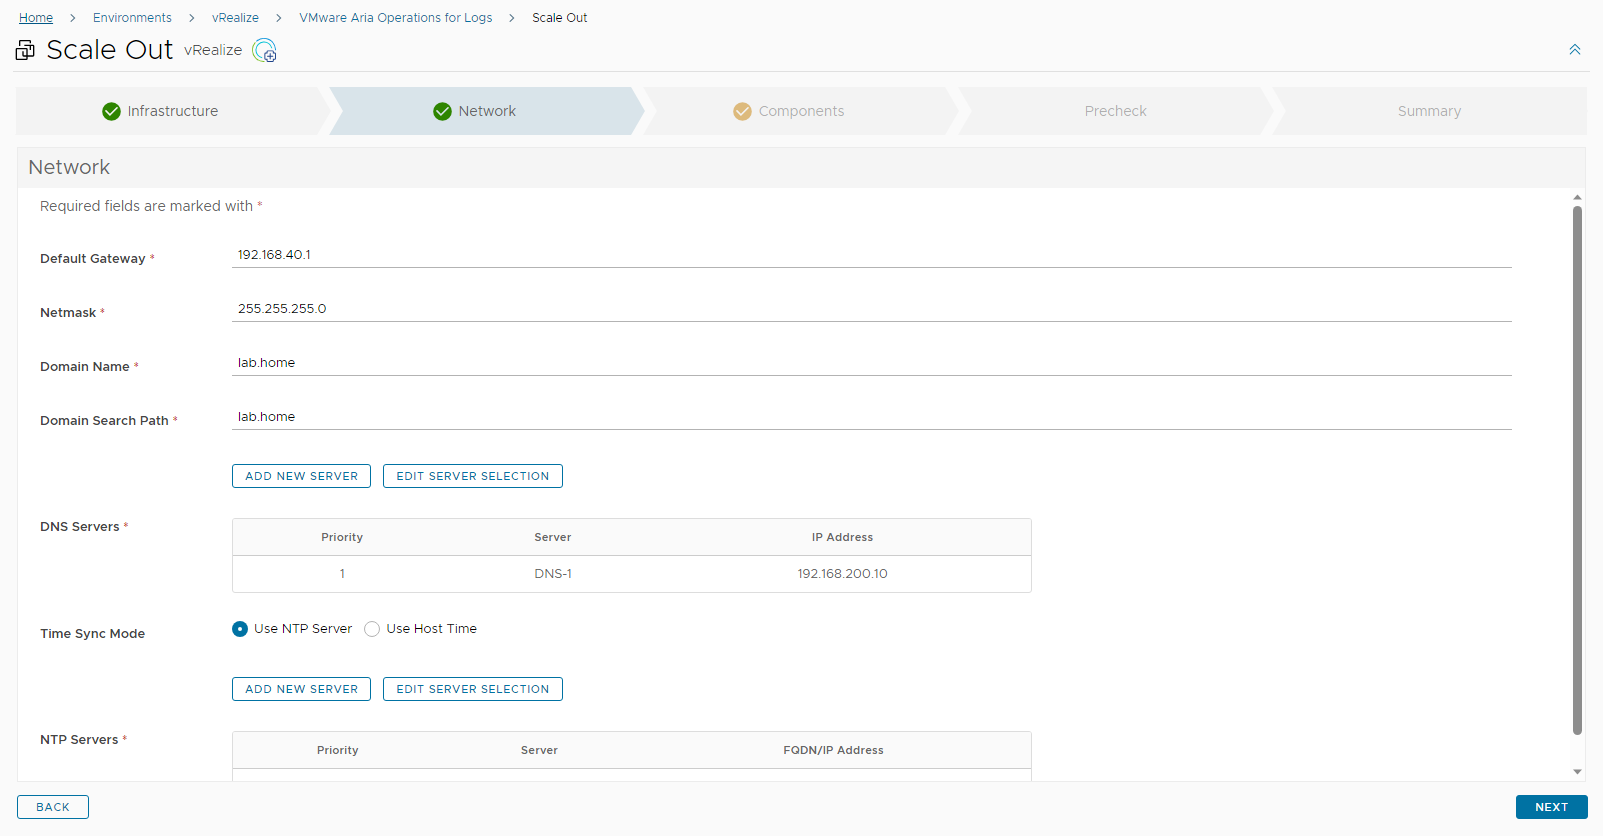Click the Infrastructure green checkmark icon
Viewport: 1603px width, 836px height.
tap(111, 111)
